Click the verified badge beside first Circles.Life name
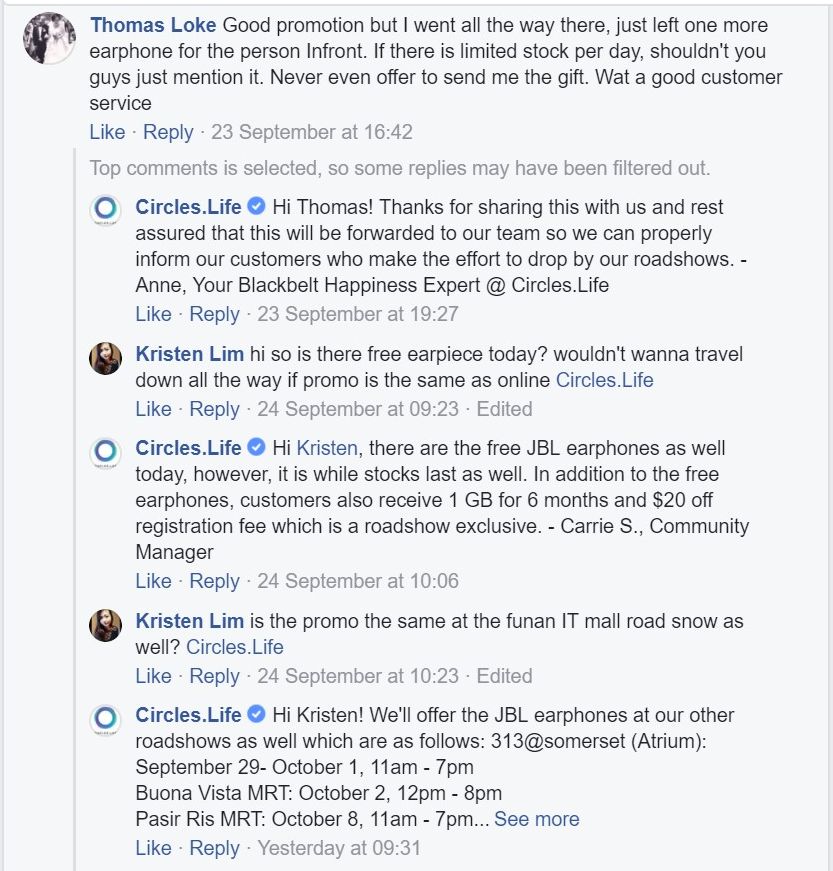 click(256, 206)
